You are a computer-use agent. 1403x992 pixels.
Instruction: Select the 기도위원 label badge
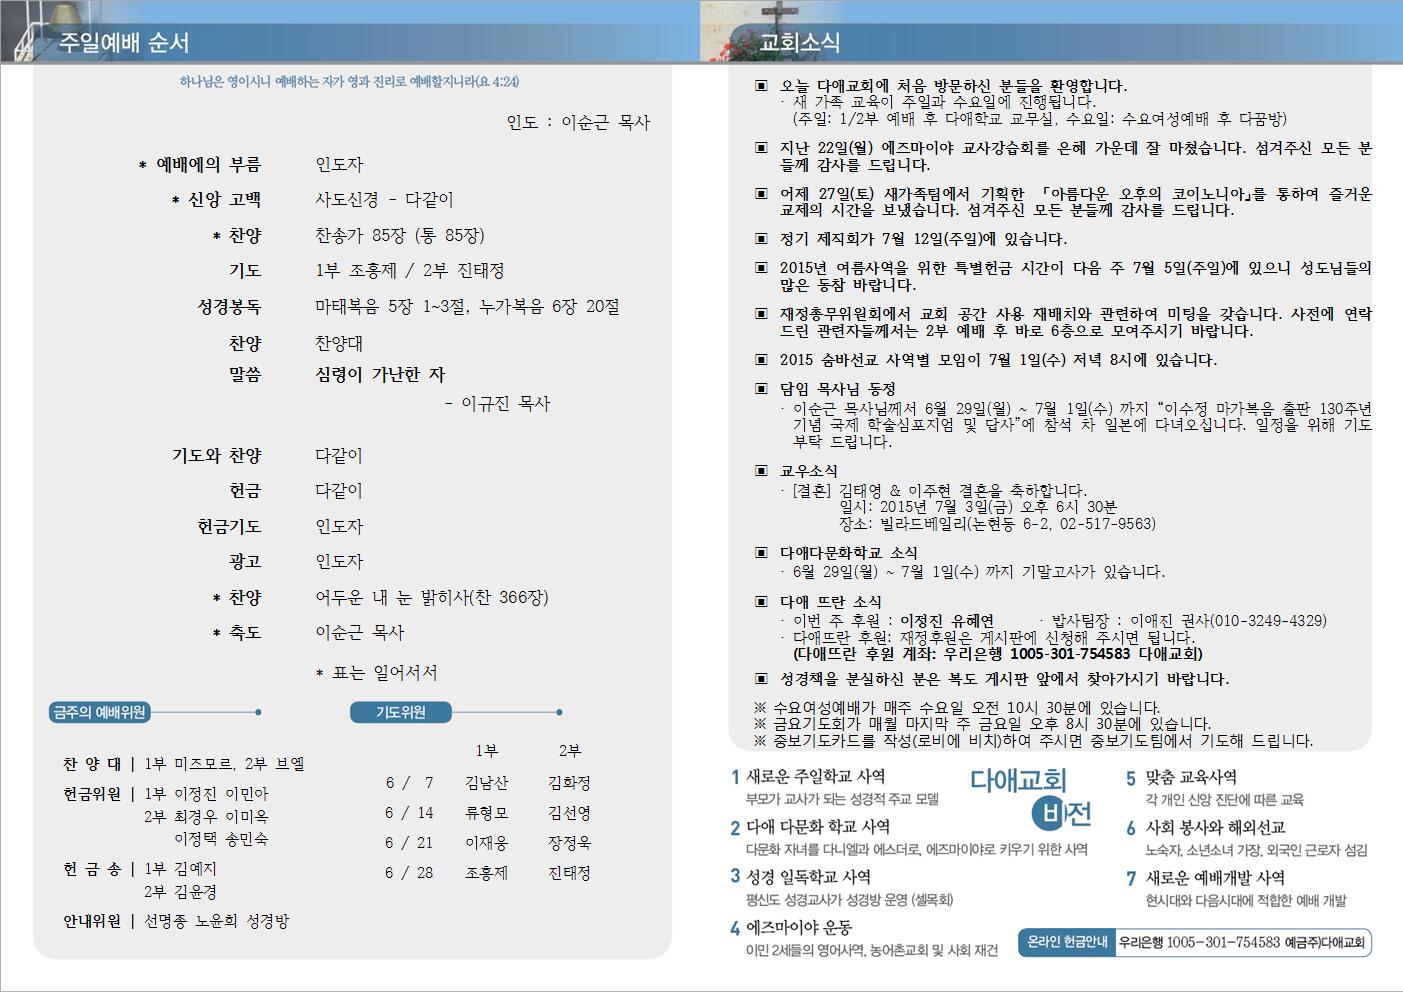tap(400, 712)
